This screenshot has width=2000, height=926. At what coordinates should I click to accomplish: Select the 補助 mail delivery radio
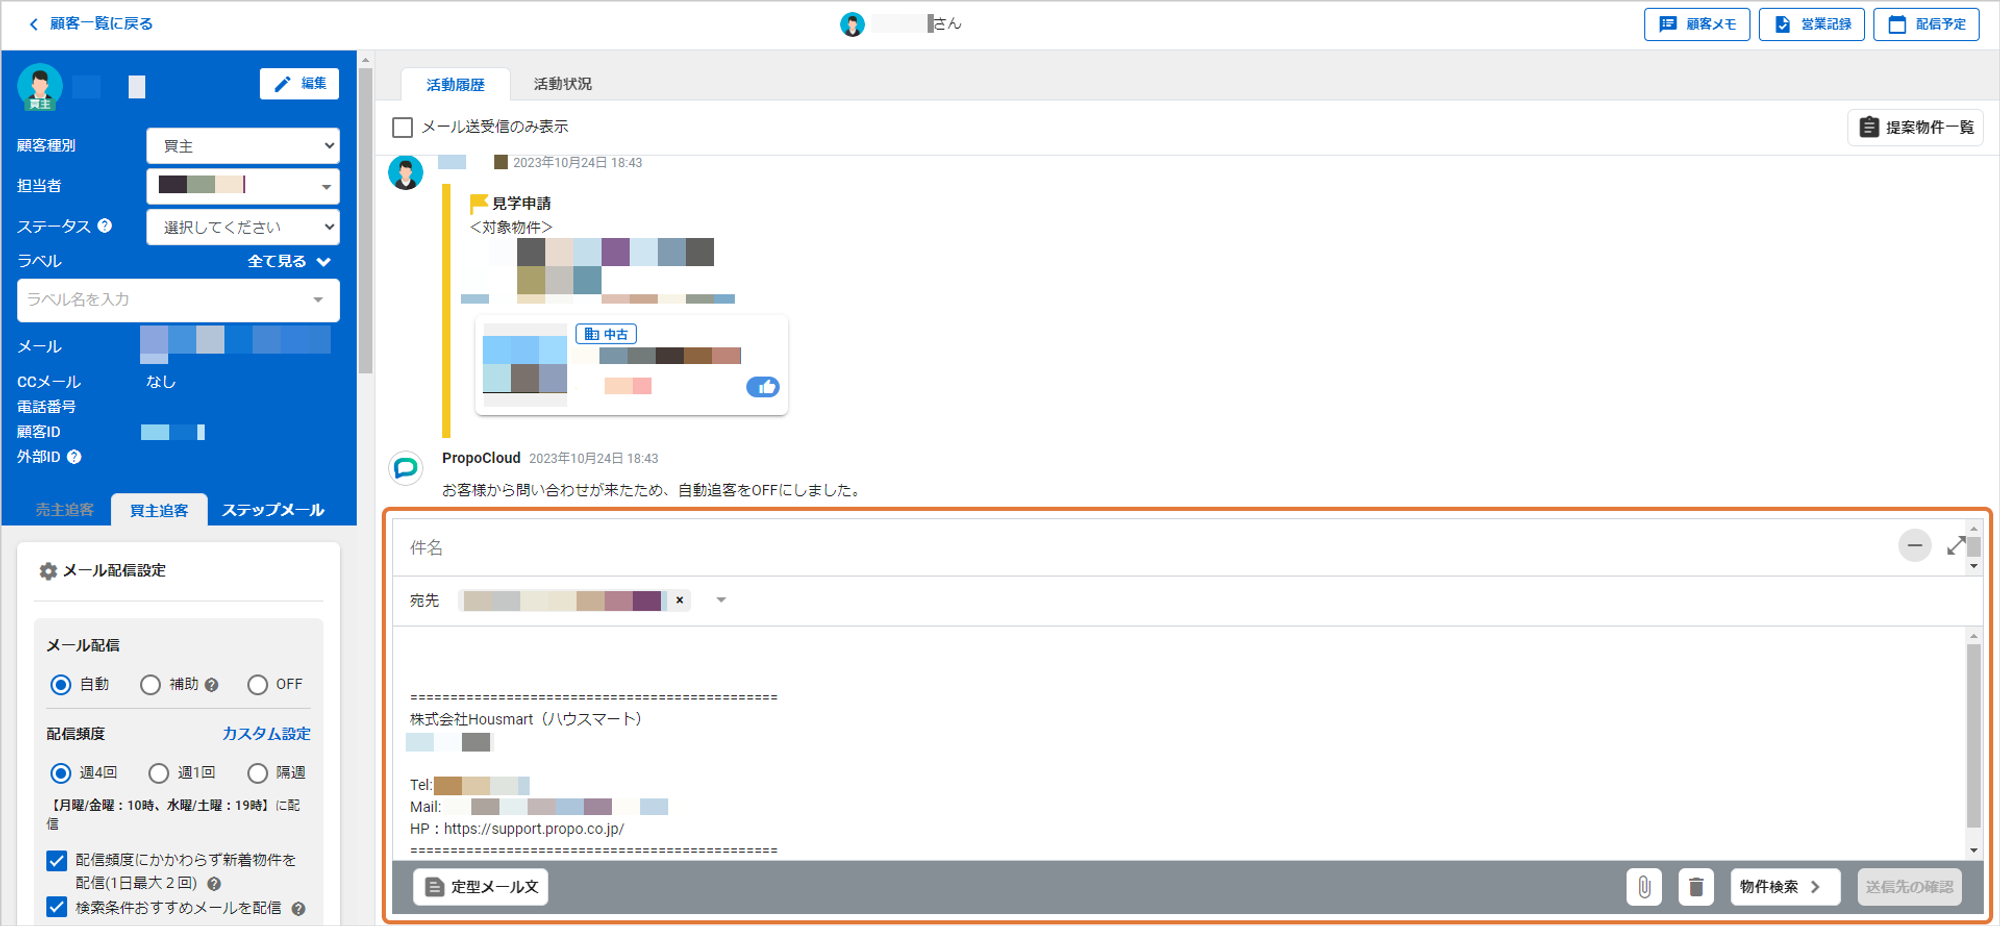(150, 685)
